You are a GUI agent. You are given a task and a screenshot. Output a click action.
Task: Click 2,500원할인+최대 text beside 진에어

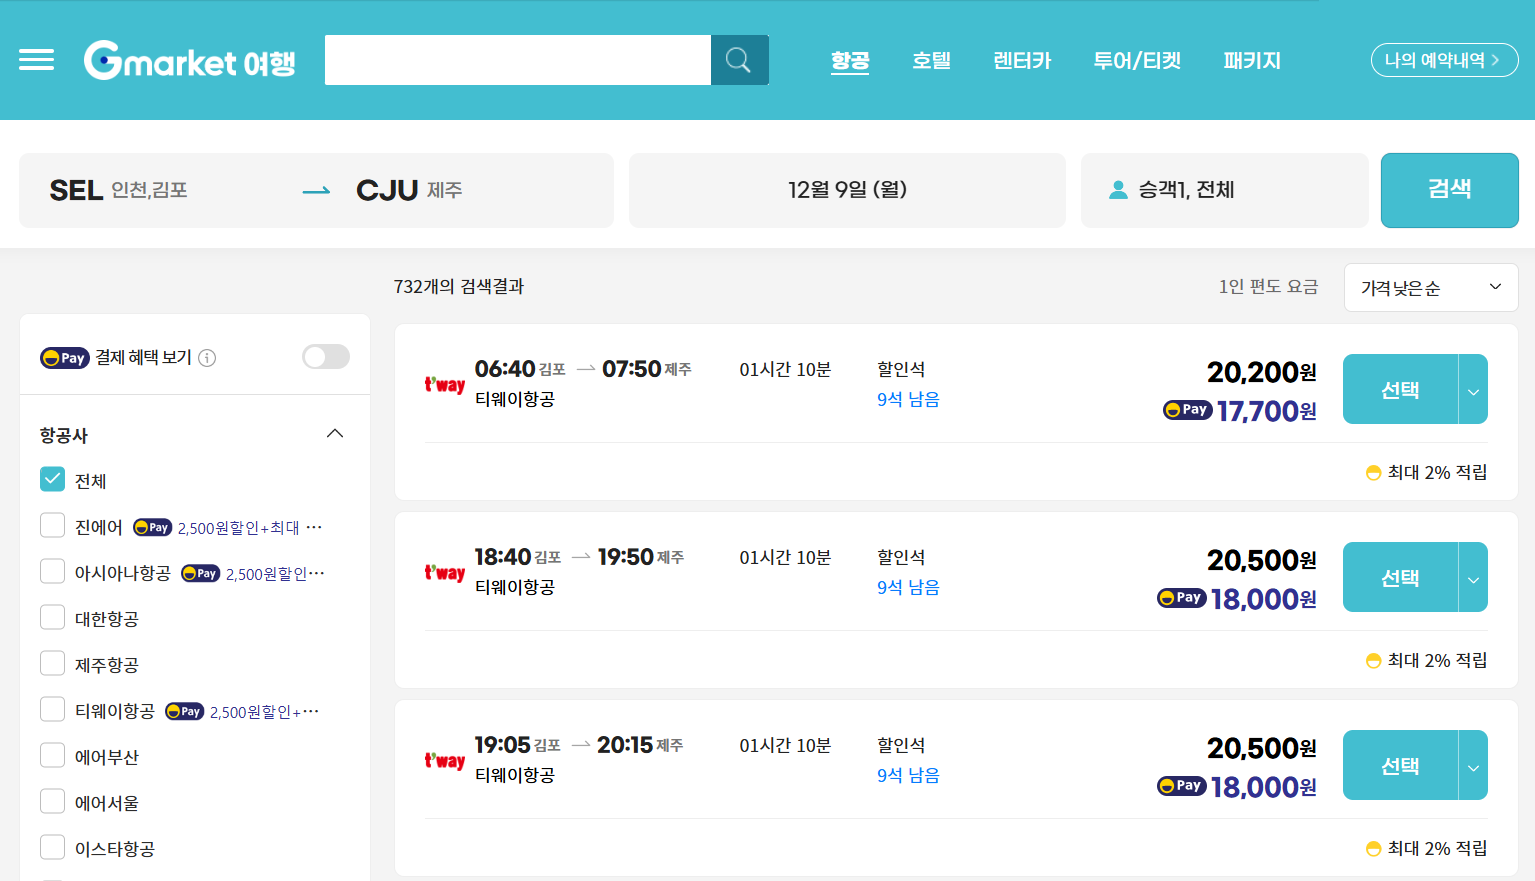(238, 528)
